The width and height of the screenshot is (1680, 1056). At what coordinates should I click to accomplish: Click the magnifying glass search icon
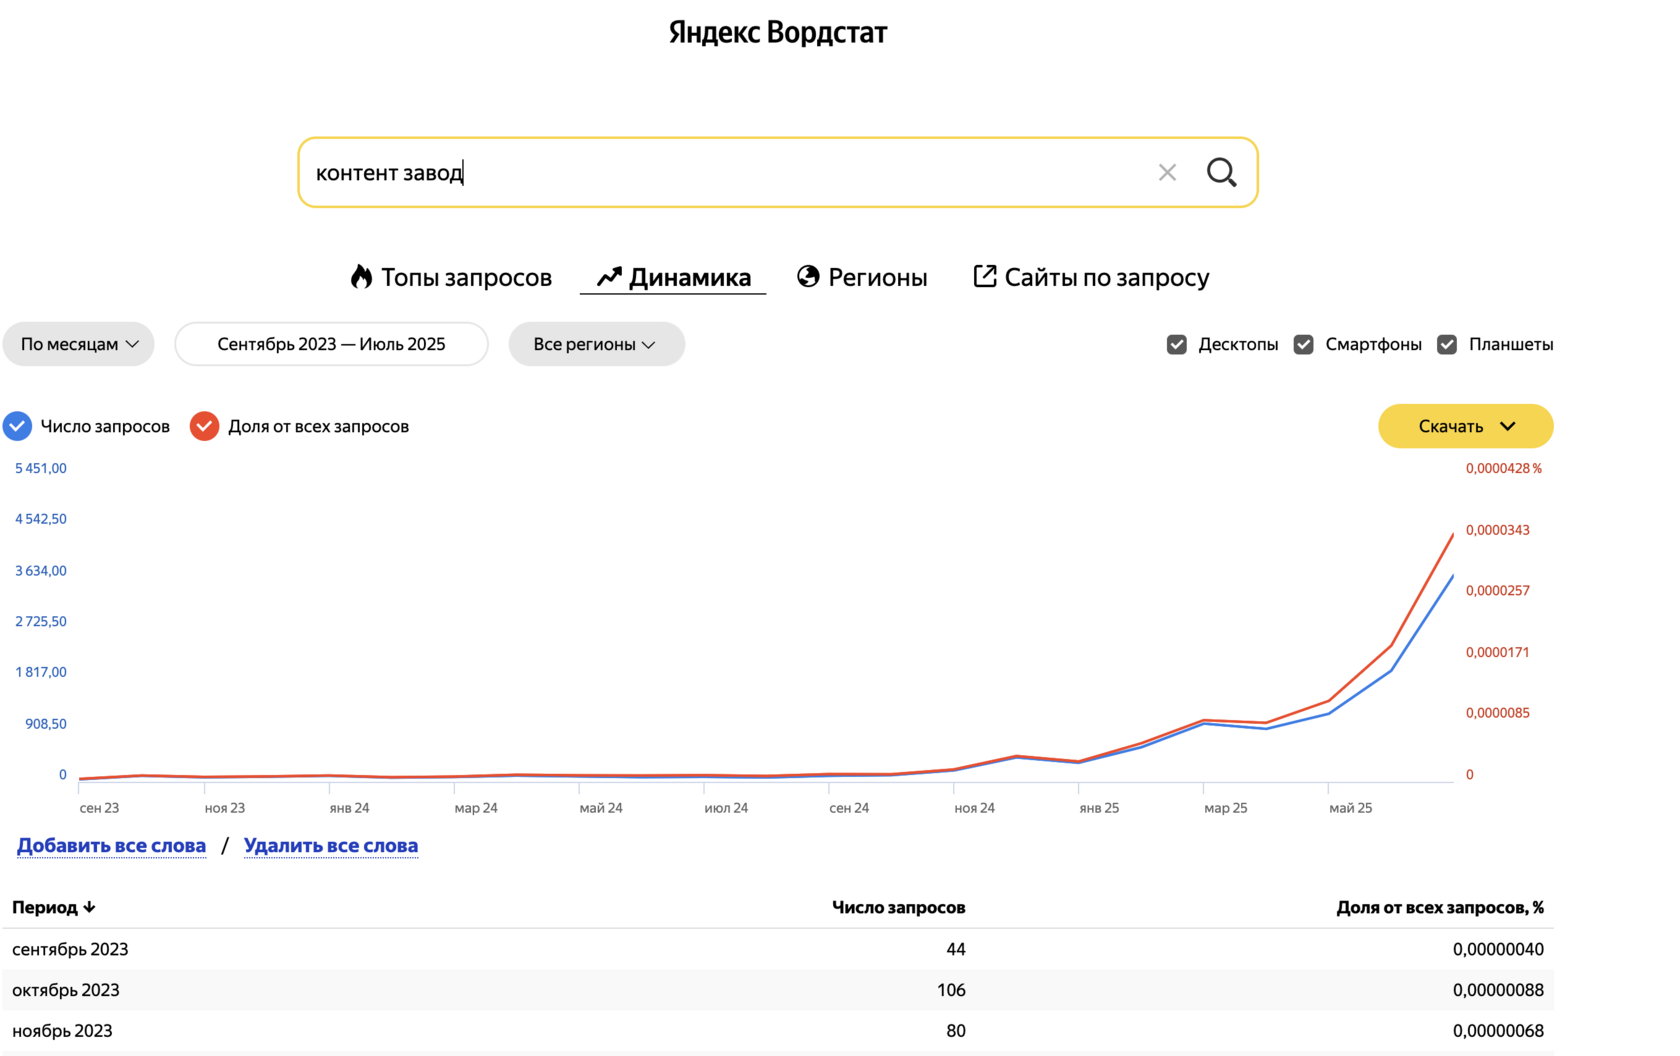click(1221, 172)
